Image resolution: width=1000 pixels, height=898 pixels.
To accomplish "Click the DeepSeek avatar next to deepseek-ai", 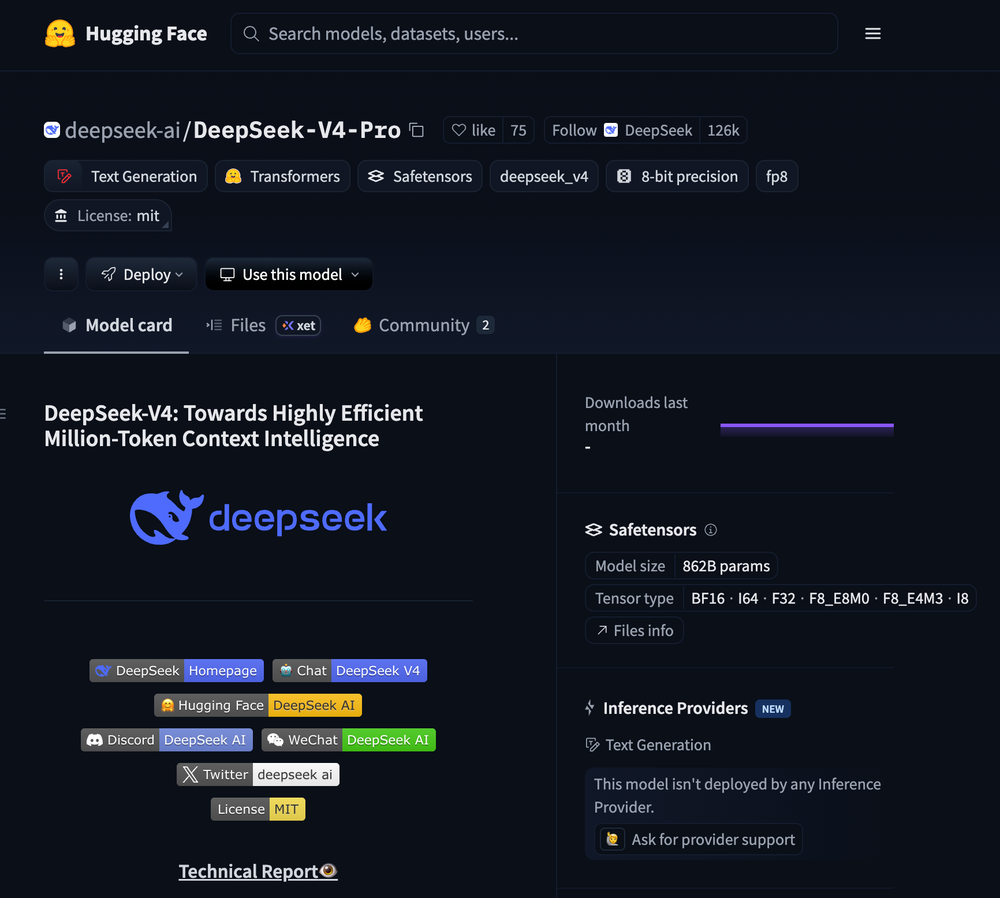I will 51,129.
